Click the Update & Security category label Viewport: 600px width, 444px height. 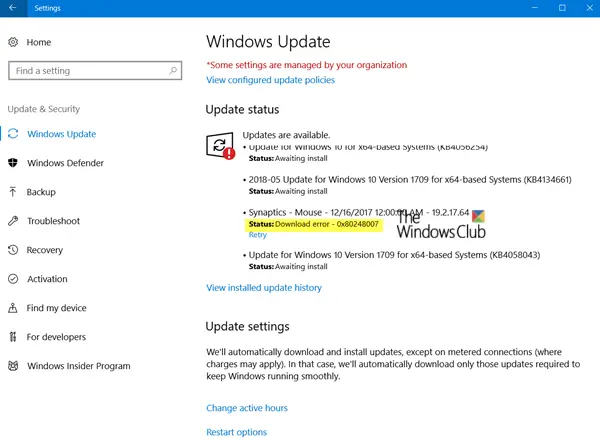coord(44,109)
